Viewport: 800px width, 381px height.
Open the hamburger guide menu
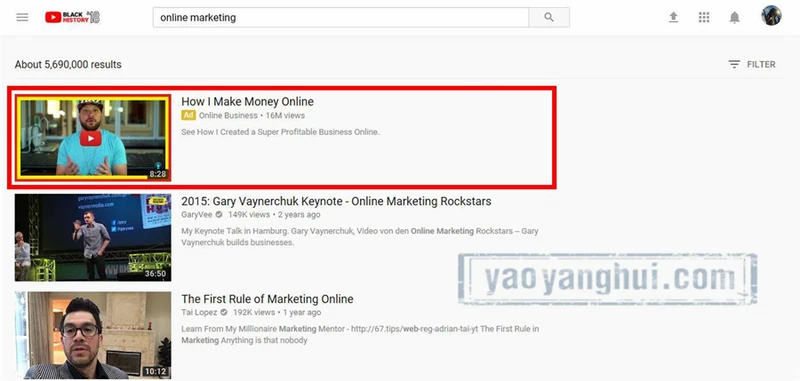(22, 17)
